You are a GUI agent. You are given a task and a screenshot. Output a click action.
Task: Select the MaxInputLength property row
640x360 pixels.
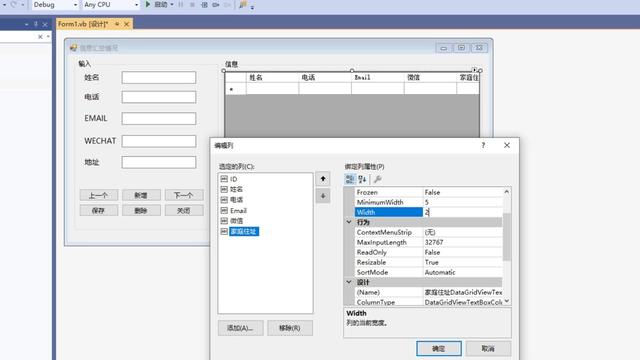pos(429,242)
